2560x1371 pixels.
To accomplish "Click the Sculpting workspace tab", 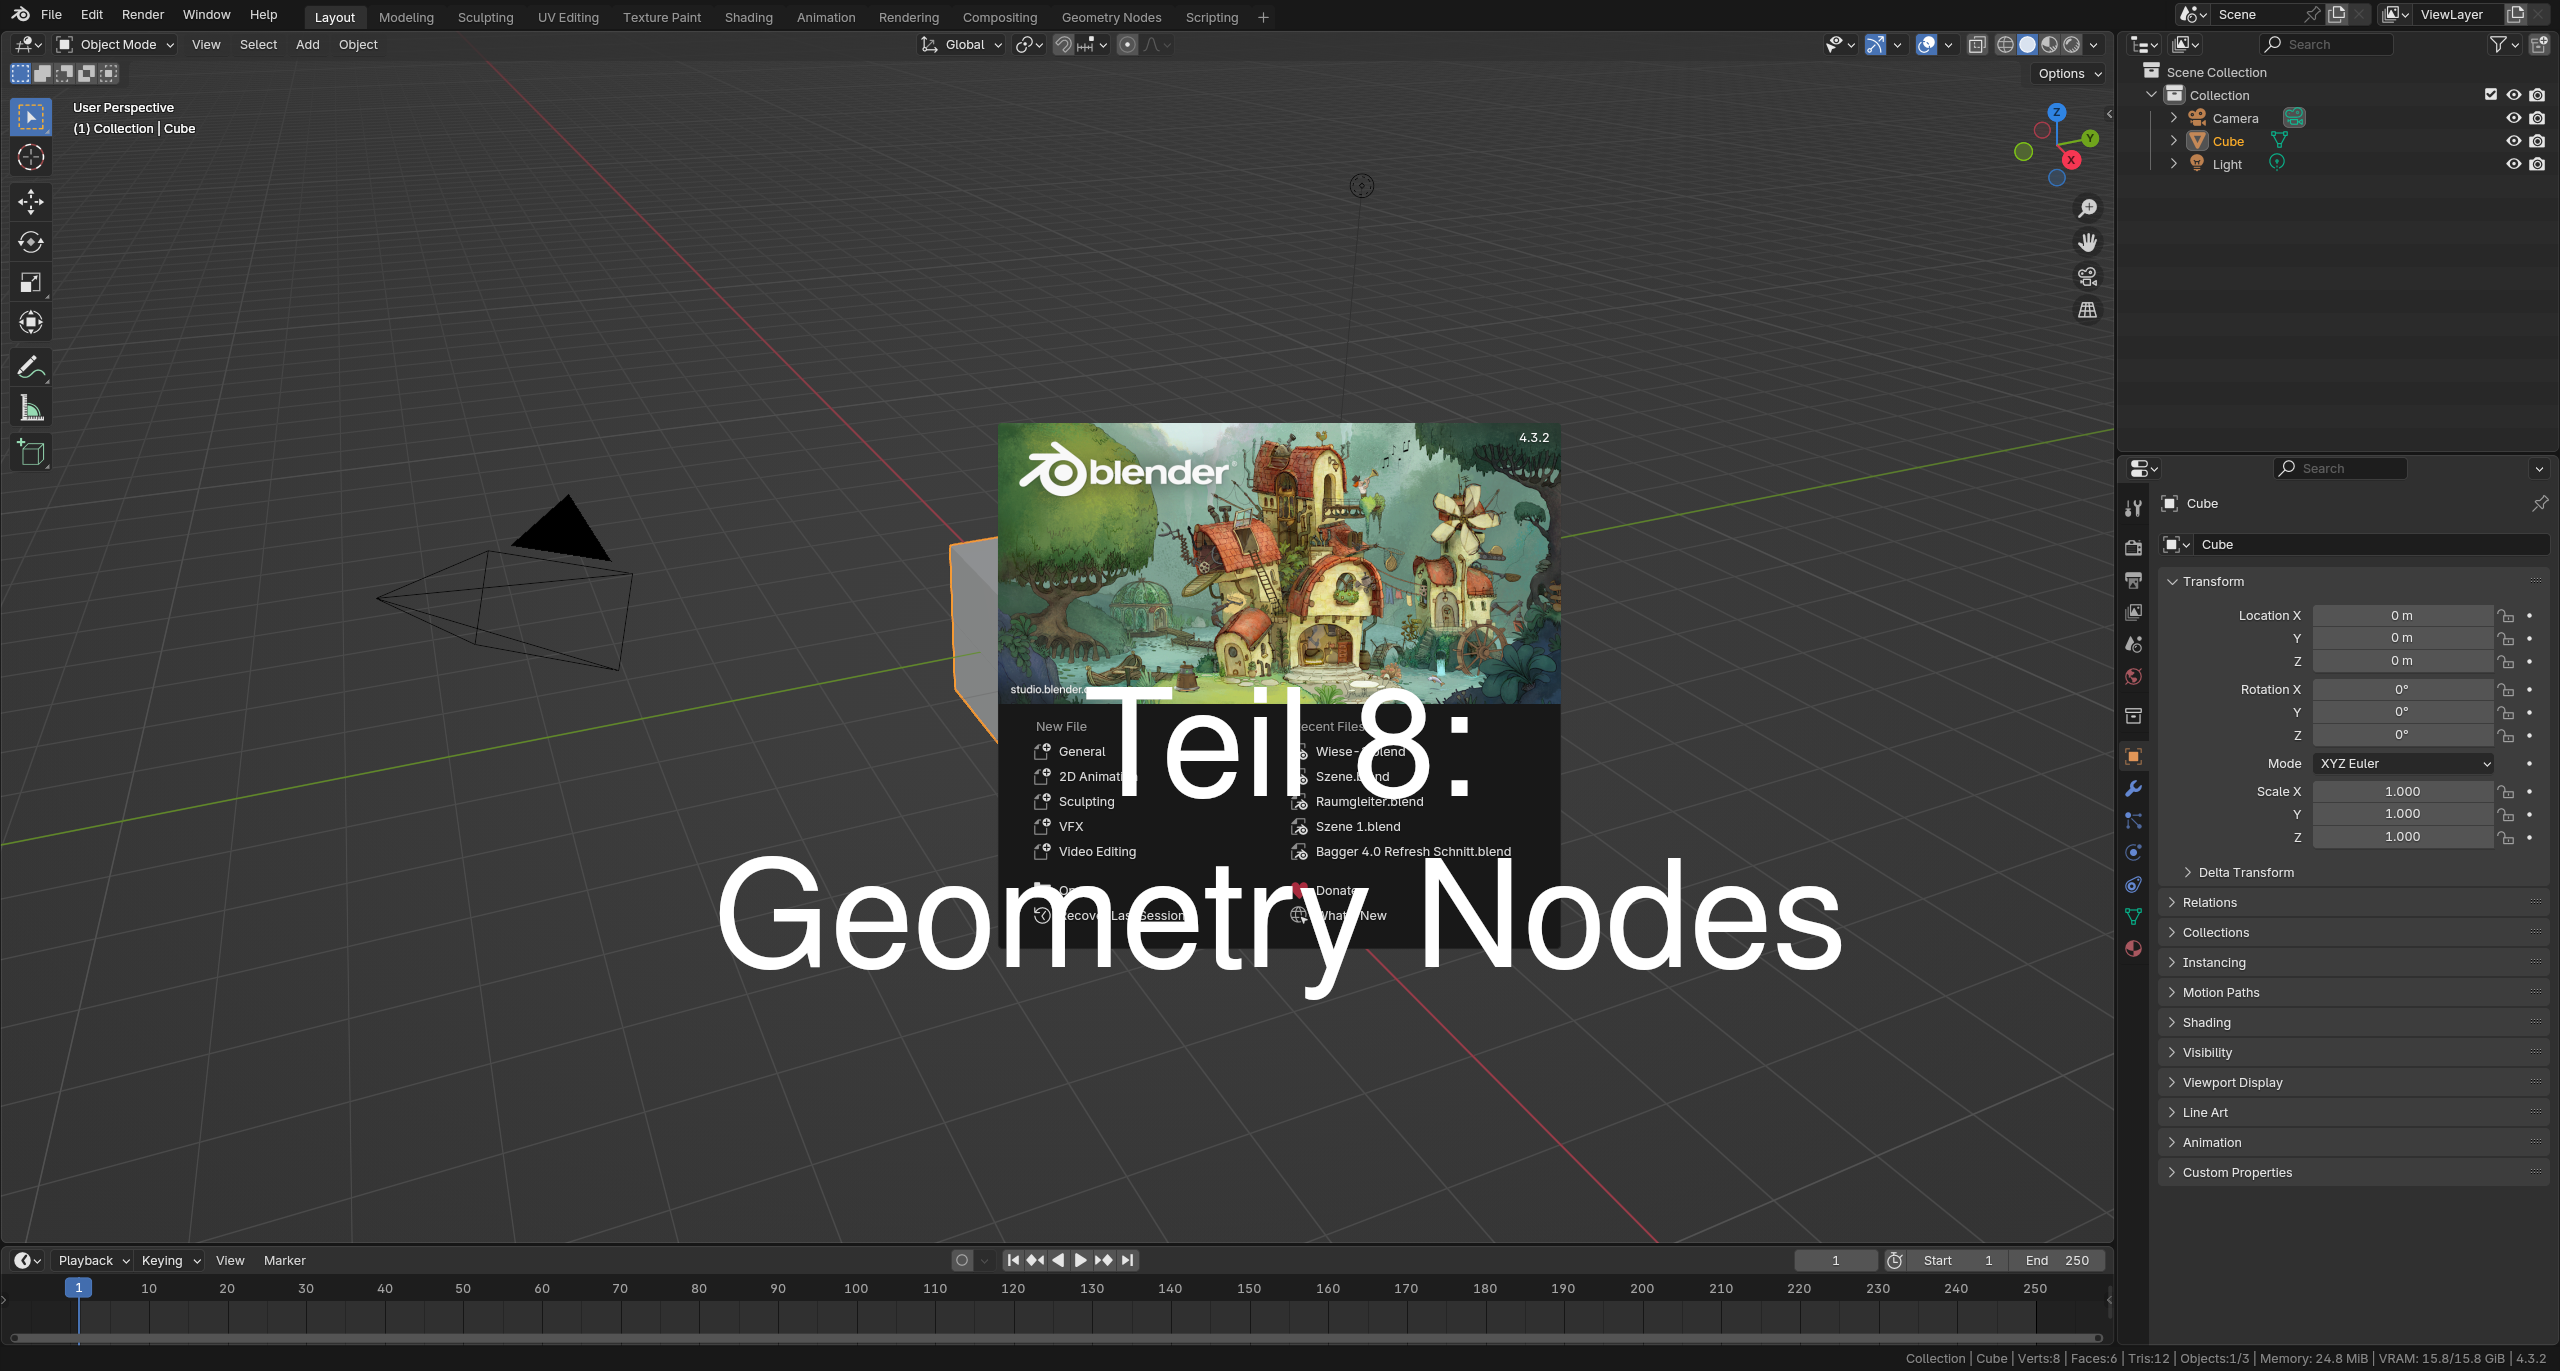I will [x=484, y=17].
